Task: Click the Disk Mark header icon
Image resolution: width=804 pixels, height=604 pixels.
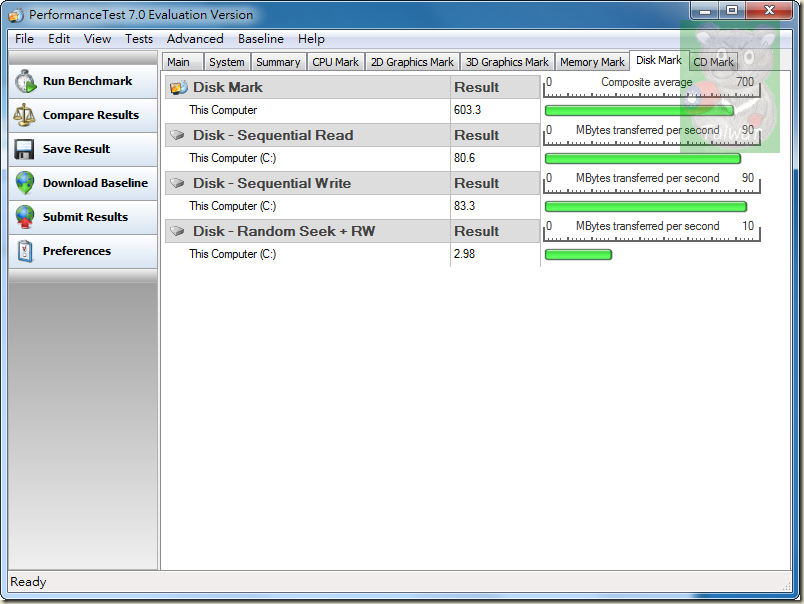Action: pyautogui.click(x=178, y=87)
